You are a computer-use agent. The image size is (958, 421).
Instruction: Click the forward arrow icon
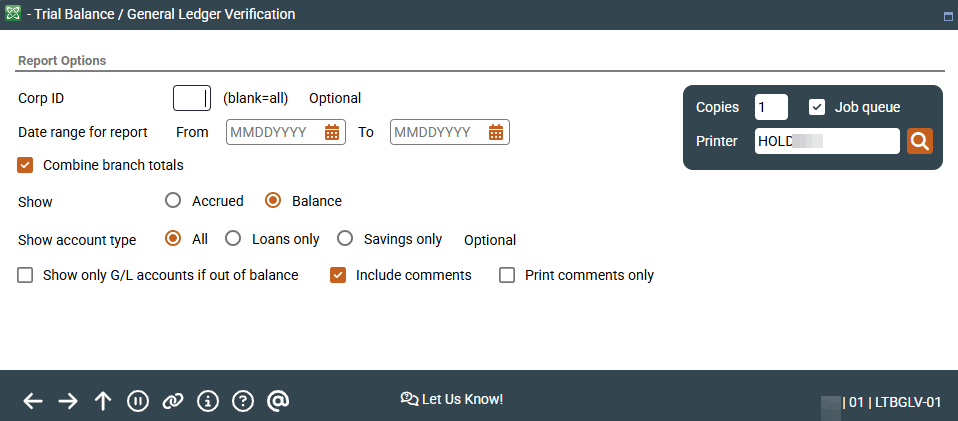click(x=68, y=401)
